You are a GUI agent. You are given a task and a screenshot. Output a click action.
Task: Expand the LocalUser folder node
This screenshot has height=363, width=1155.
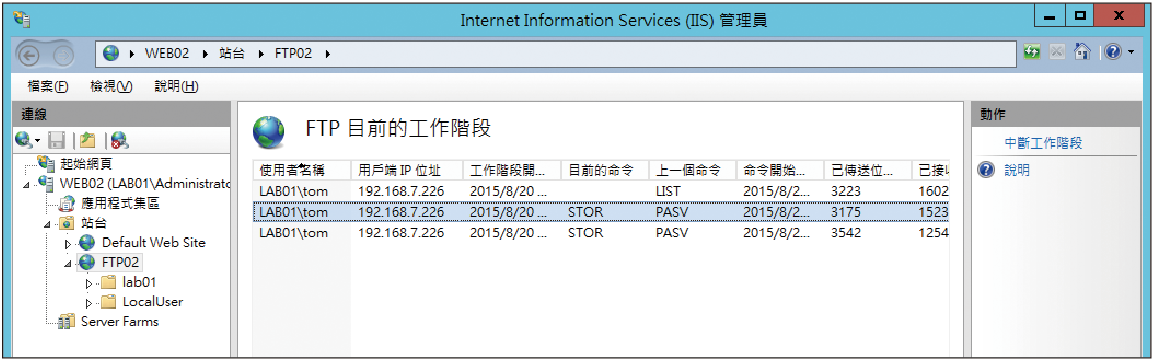click(x=89, y=303)
